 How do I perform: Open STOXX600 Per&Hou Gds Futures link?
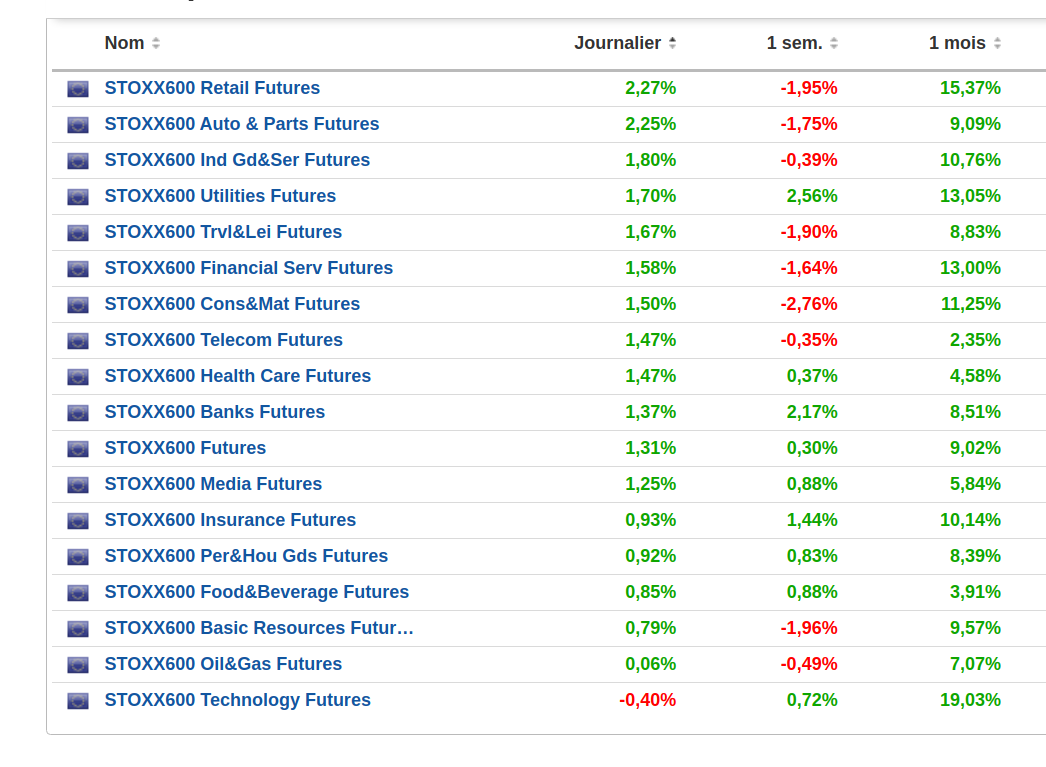click(x=246, y=556)
